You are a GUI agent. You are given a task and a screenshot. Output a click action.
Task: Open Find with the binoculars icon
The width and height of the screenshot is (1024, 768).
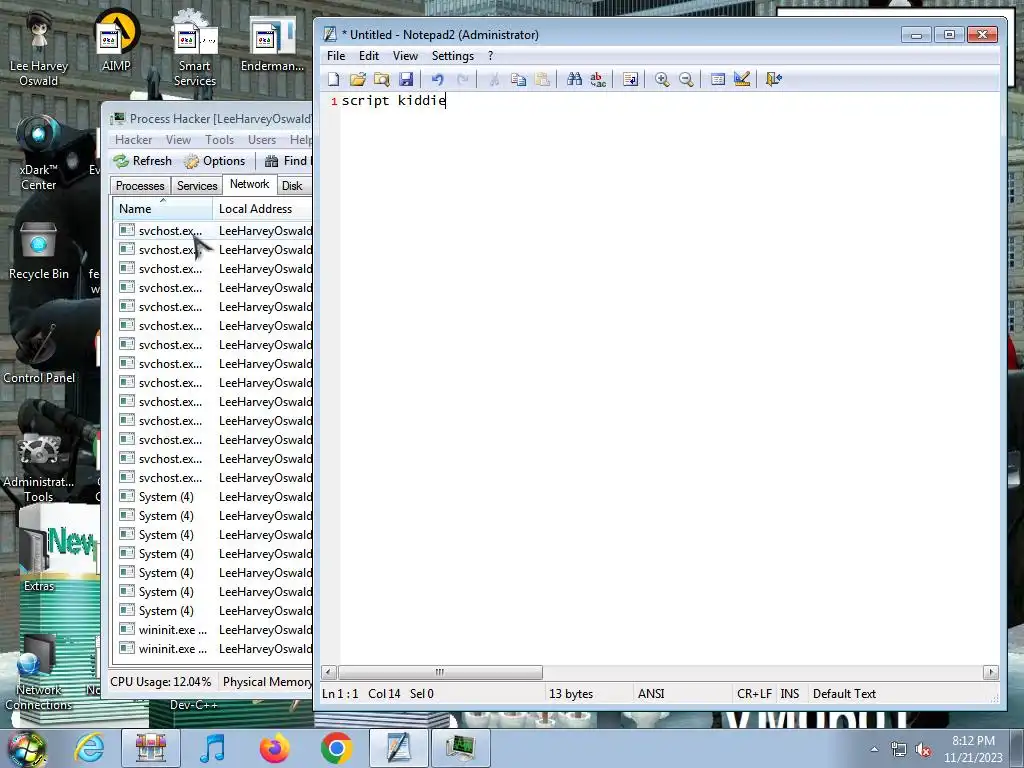click(x=574, y=79)
